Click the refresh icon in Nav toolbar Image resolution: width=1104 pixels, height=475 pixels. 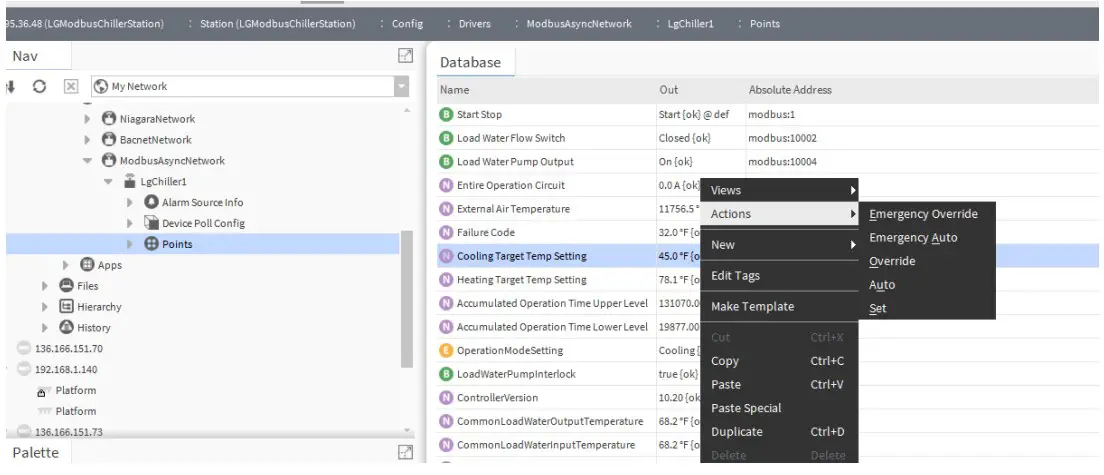[x=39, y=87]
